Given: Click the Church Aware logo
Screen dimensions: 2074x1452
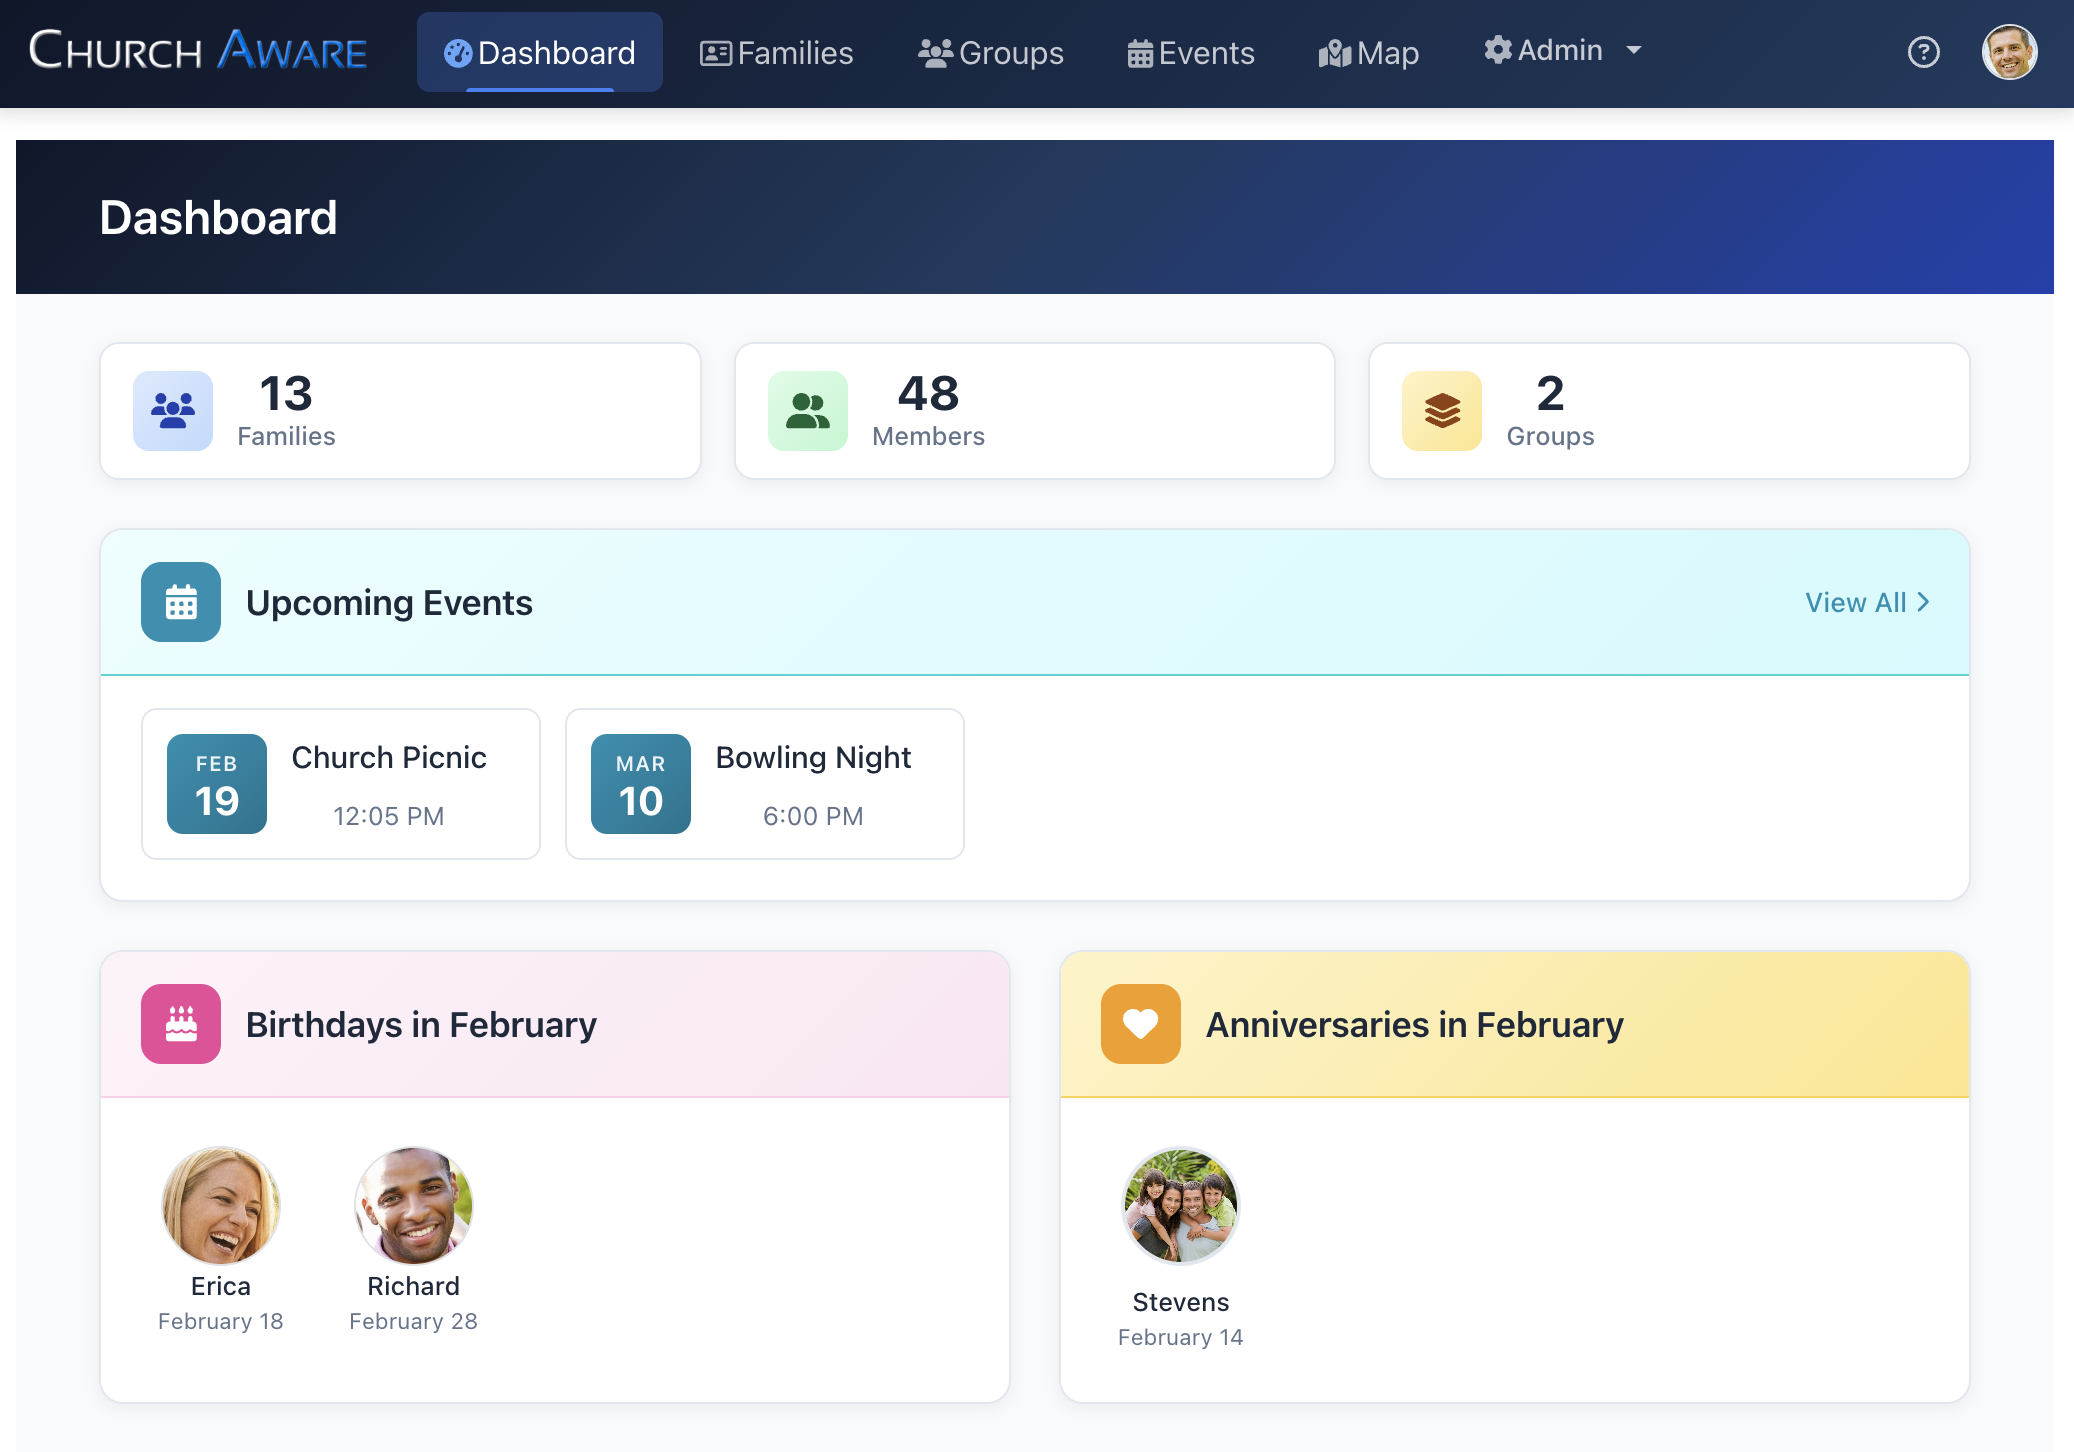Looking at the screenshot, I should click(198, 50).
